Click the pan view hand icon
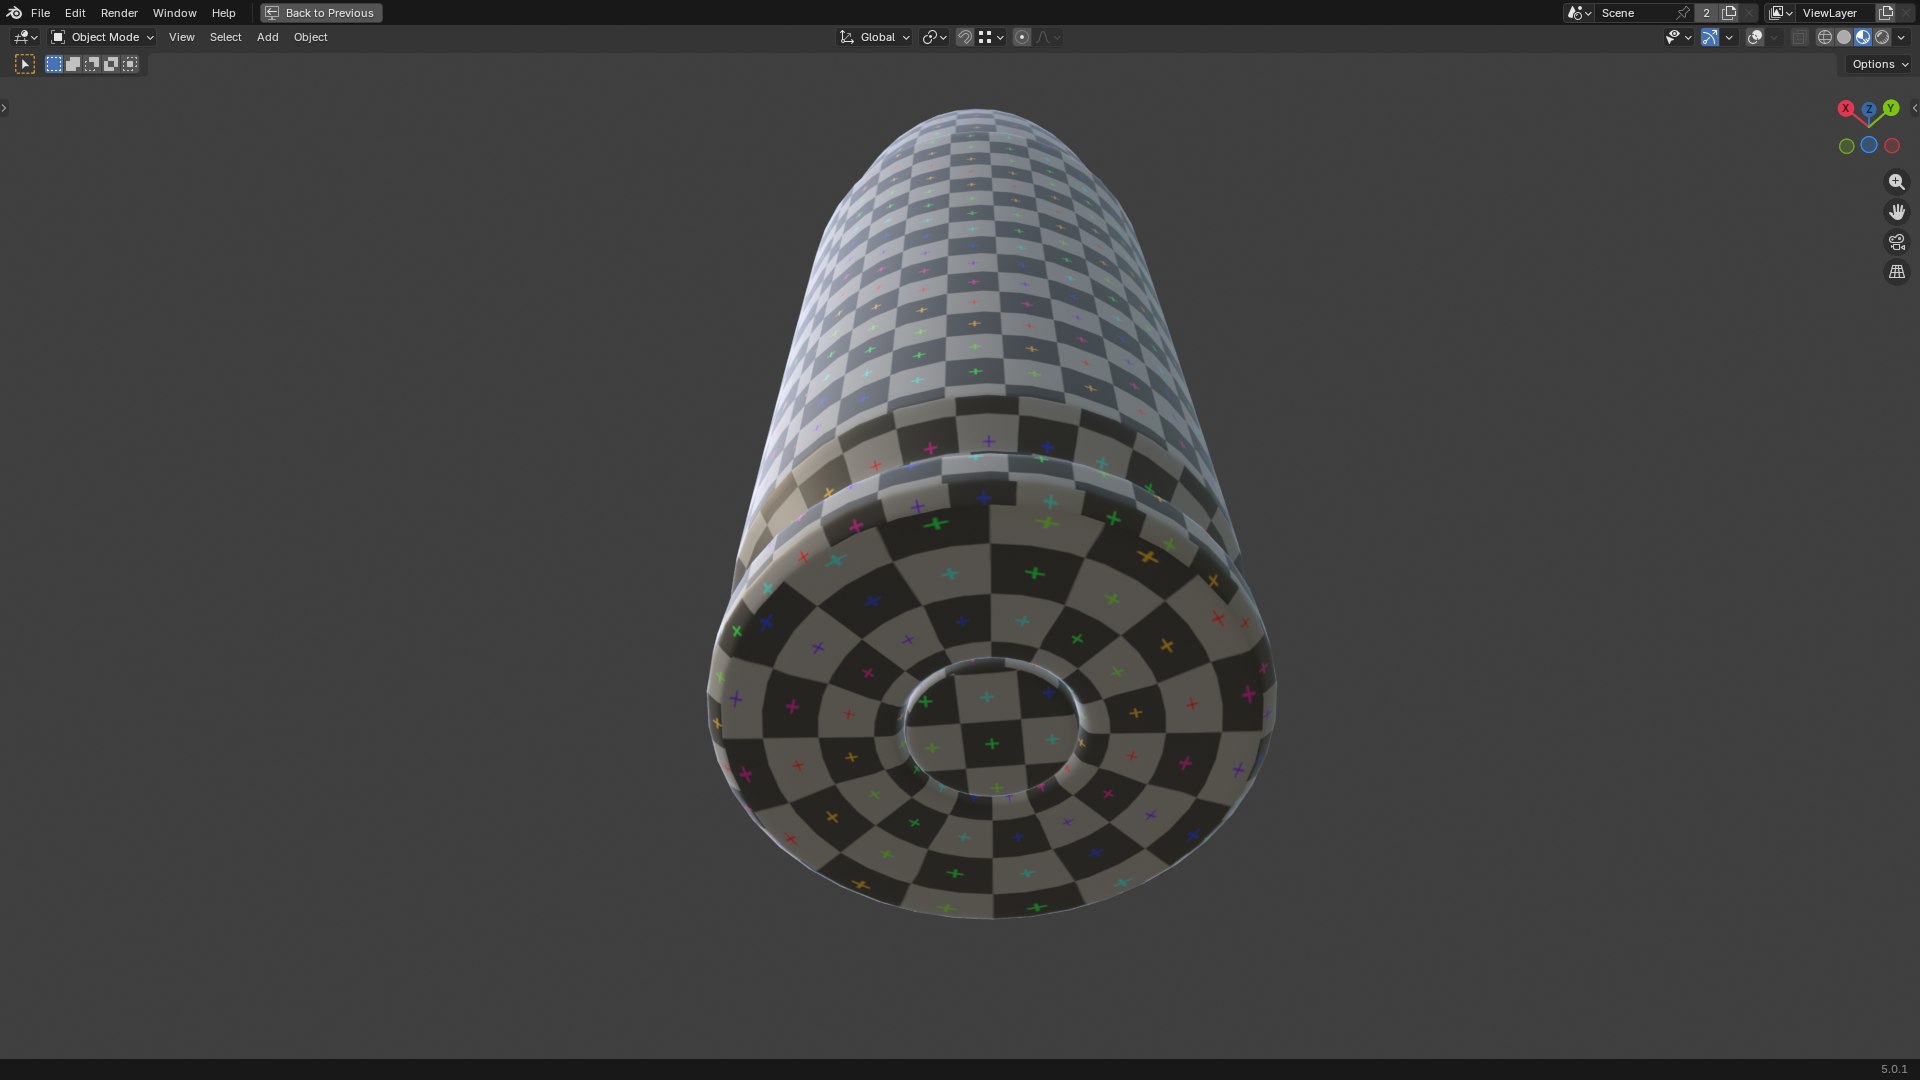Screen dimensions: 1920x1080 [x=1896, y=212]
